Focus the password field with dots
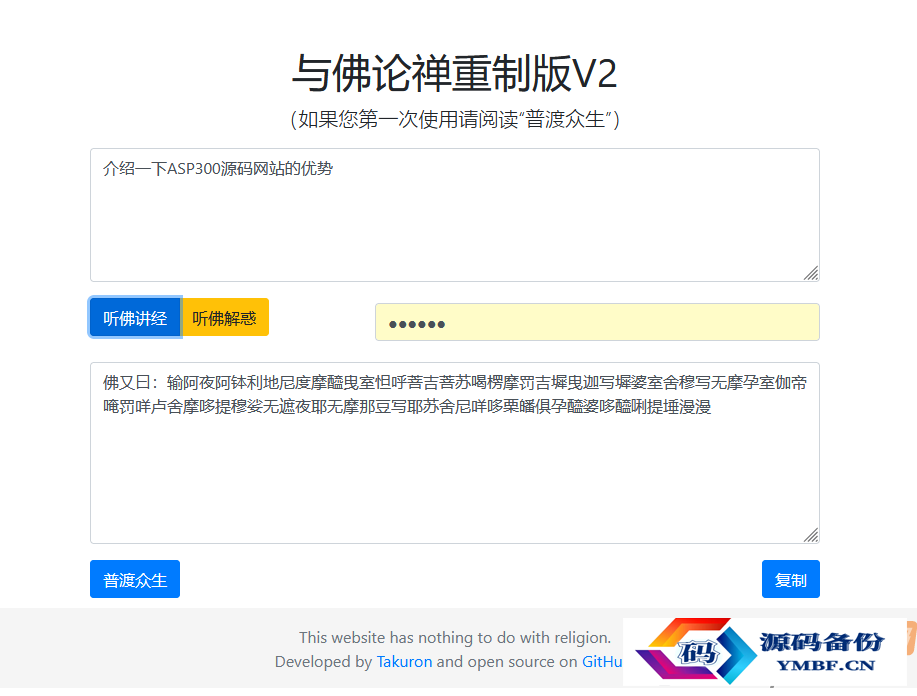This screenshot has width=917, height=696. pos(597,322)
